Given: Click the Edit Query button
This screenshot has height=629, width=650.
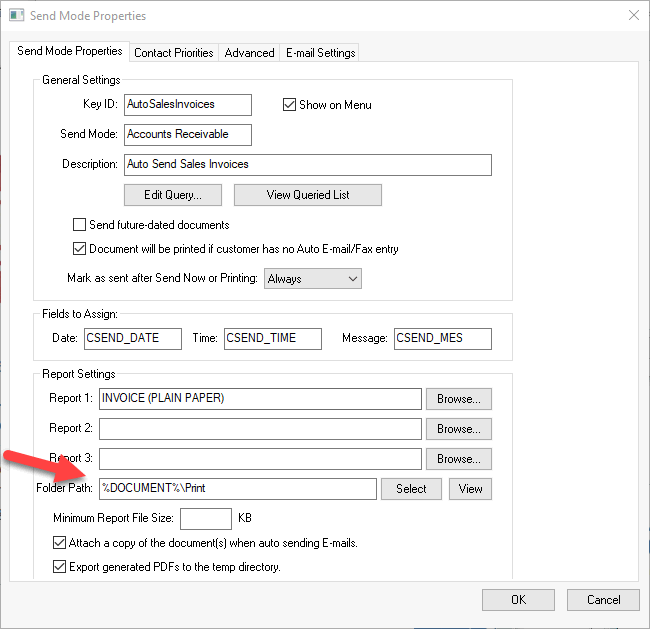Looking at the screenshot, I should pos(174,195).
